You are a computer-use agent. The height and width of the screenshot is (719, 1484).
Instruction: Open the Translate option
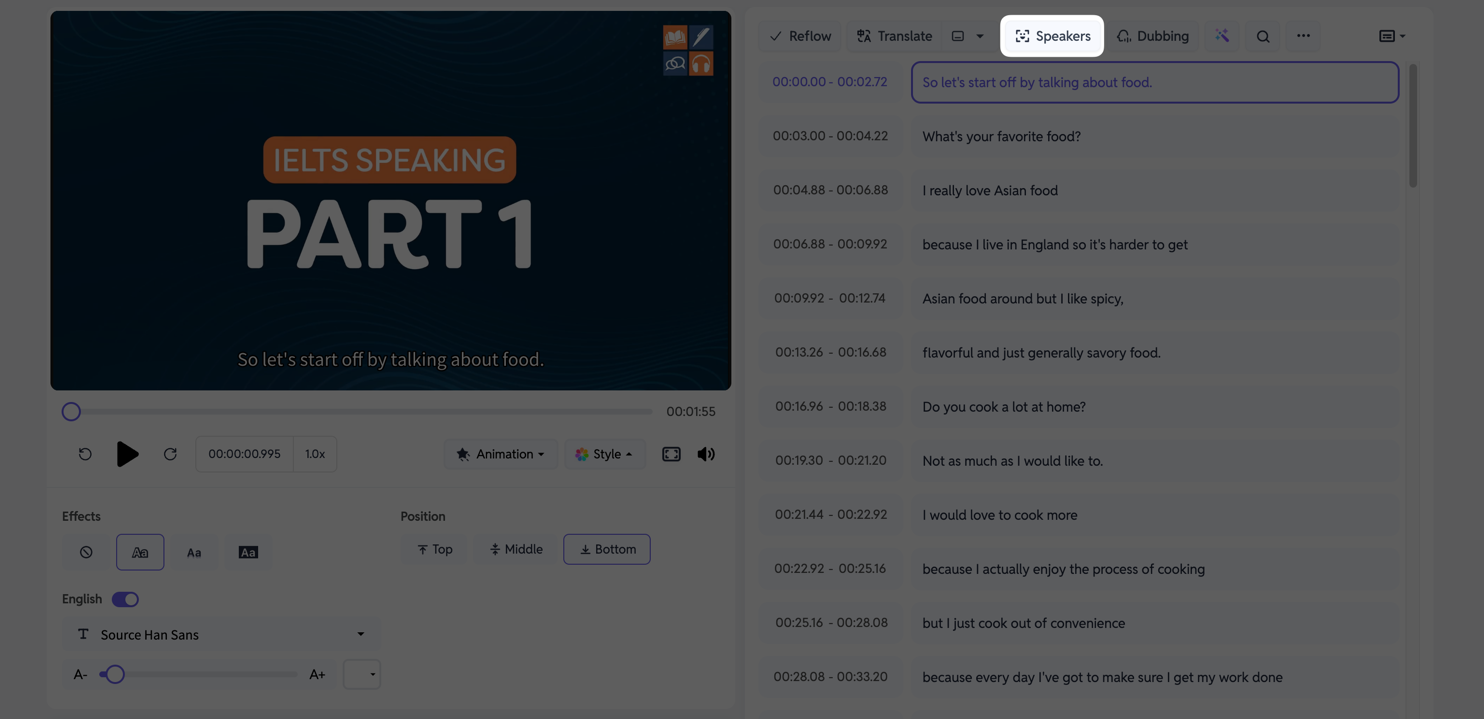[x=894, y=36]
